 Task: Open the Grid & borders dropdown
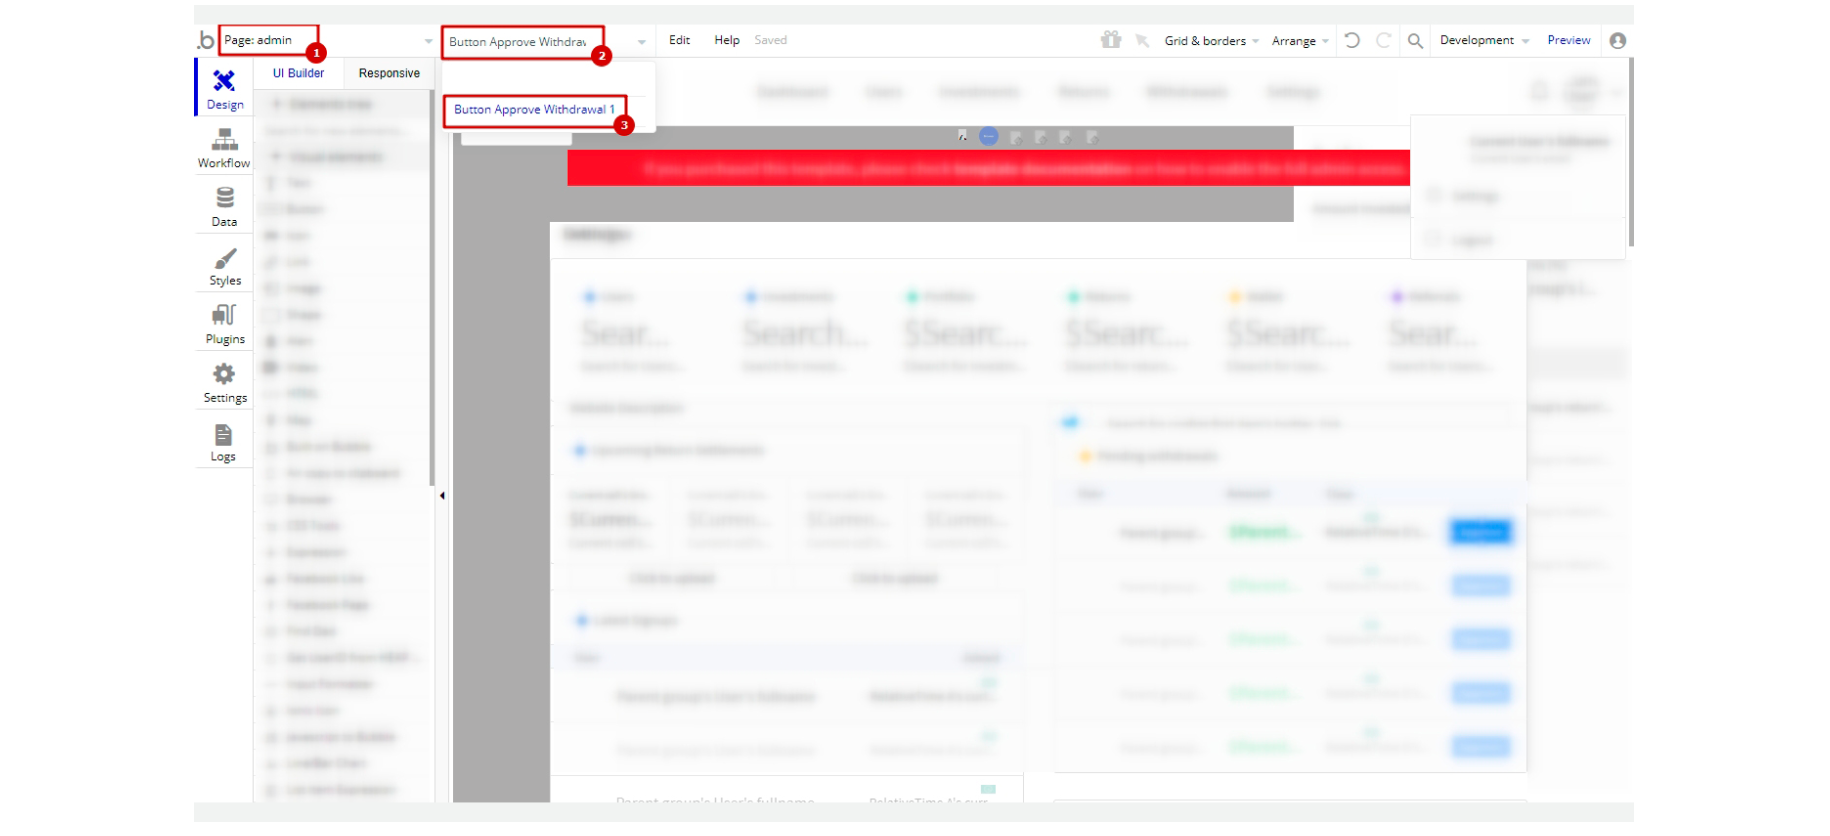point(1211,41)
